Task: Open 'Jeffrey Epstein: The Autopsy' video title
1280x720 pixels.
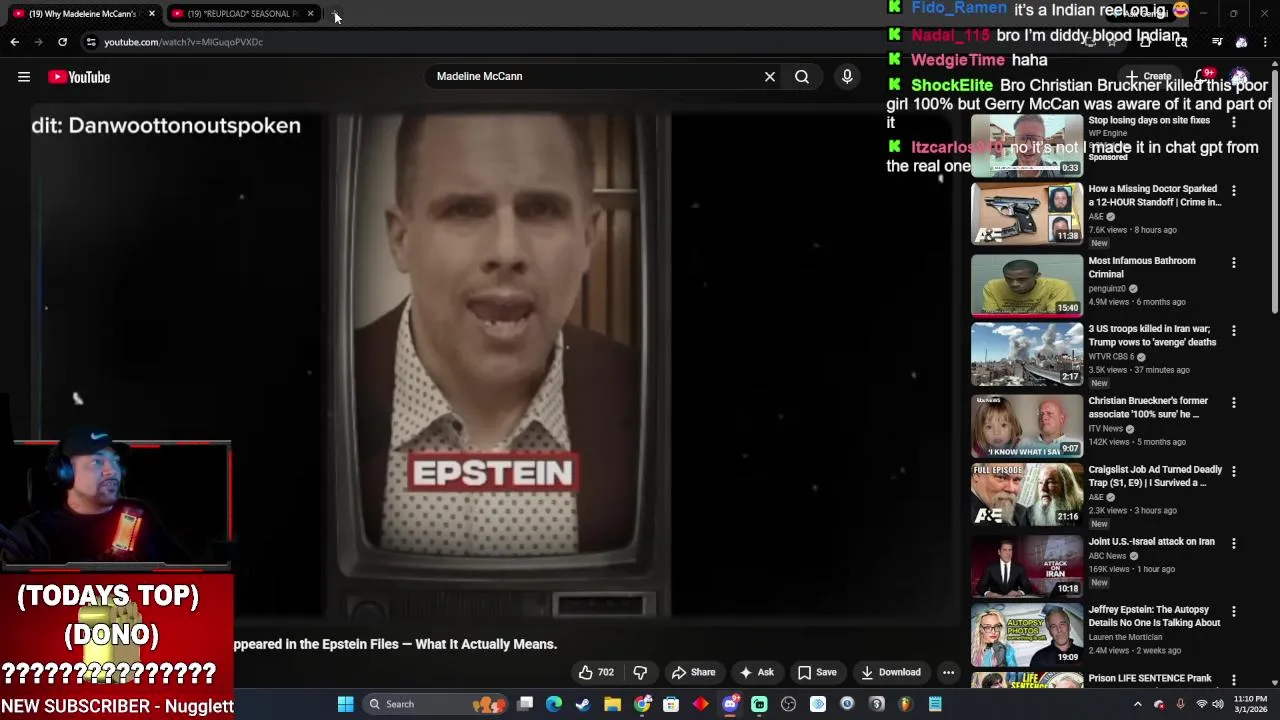Action: coord(1154,616)
